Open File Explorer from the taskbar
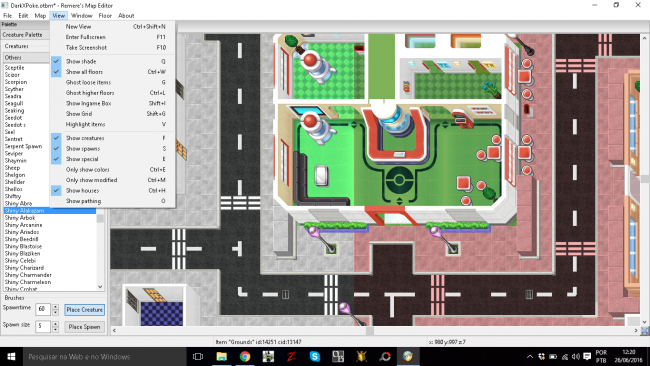650x366 pixels. pyautogui.click(x=222, y=356)
